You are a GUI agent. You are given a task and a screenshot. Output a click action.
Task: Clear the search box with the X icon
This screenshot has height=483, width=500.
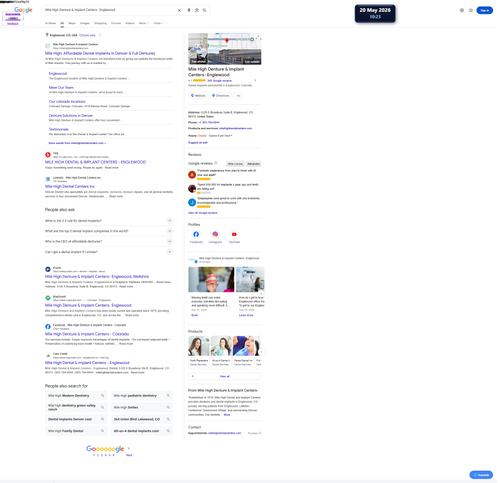pos(179,10)
